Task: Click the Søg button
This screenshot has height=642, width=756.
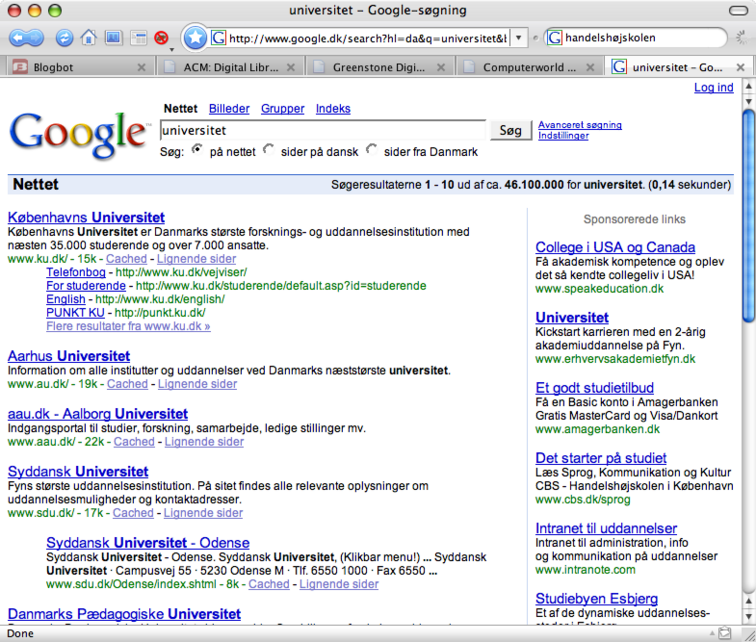Action: [511, 130]
